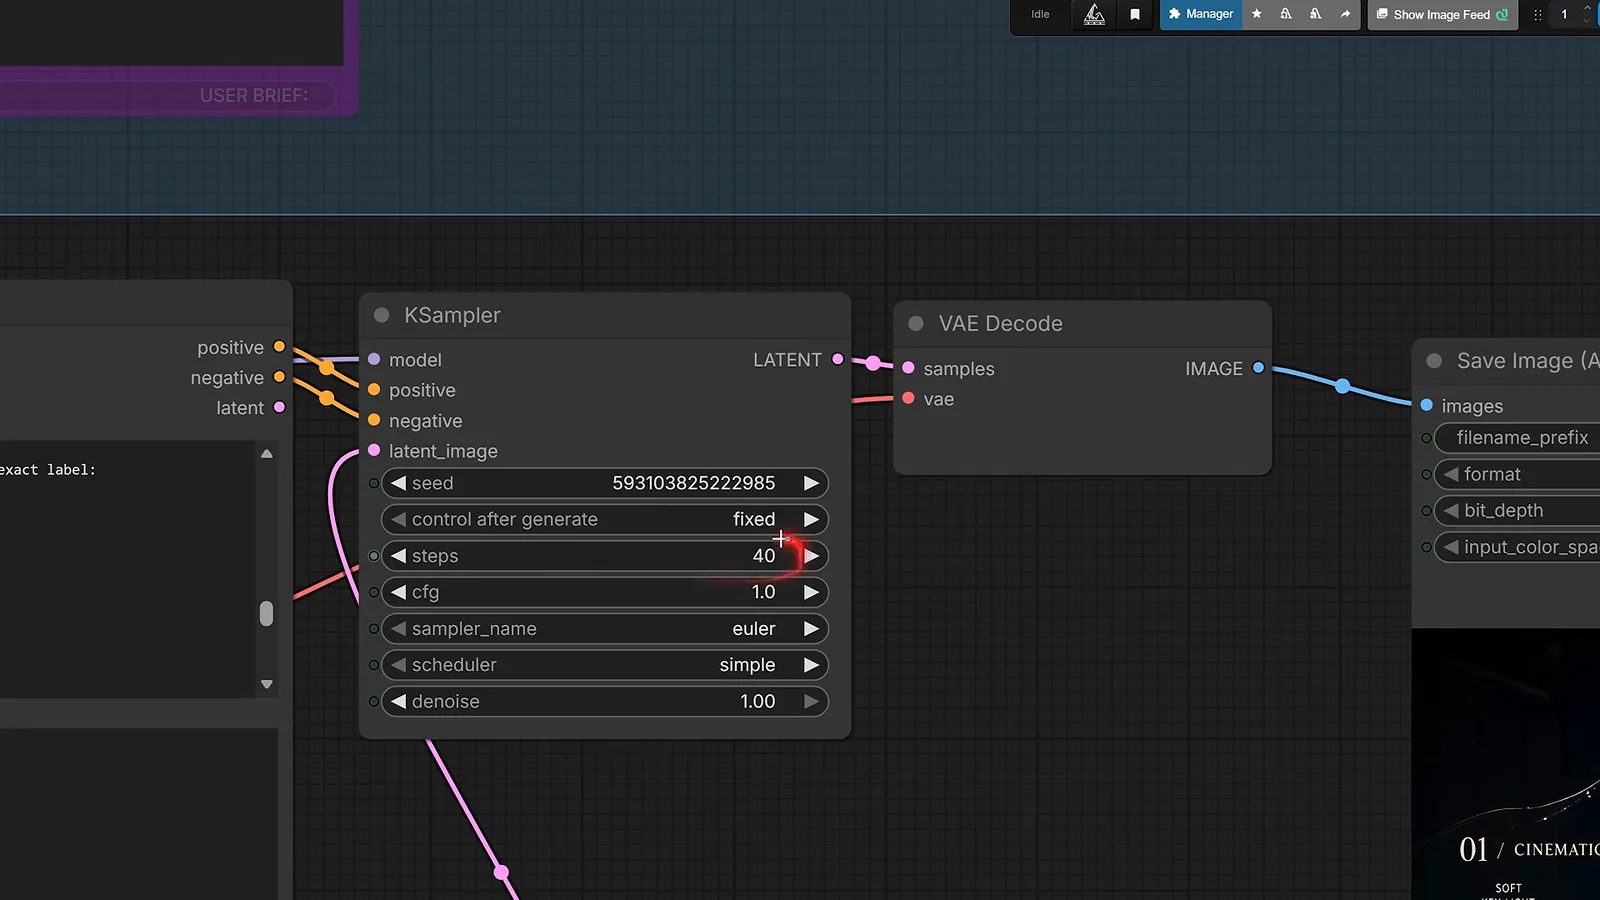The width and height of the screenshot is (1600, 900).
Task: Click the KSampler latent_image input socket
Action: coord(374,450)
